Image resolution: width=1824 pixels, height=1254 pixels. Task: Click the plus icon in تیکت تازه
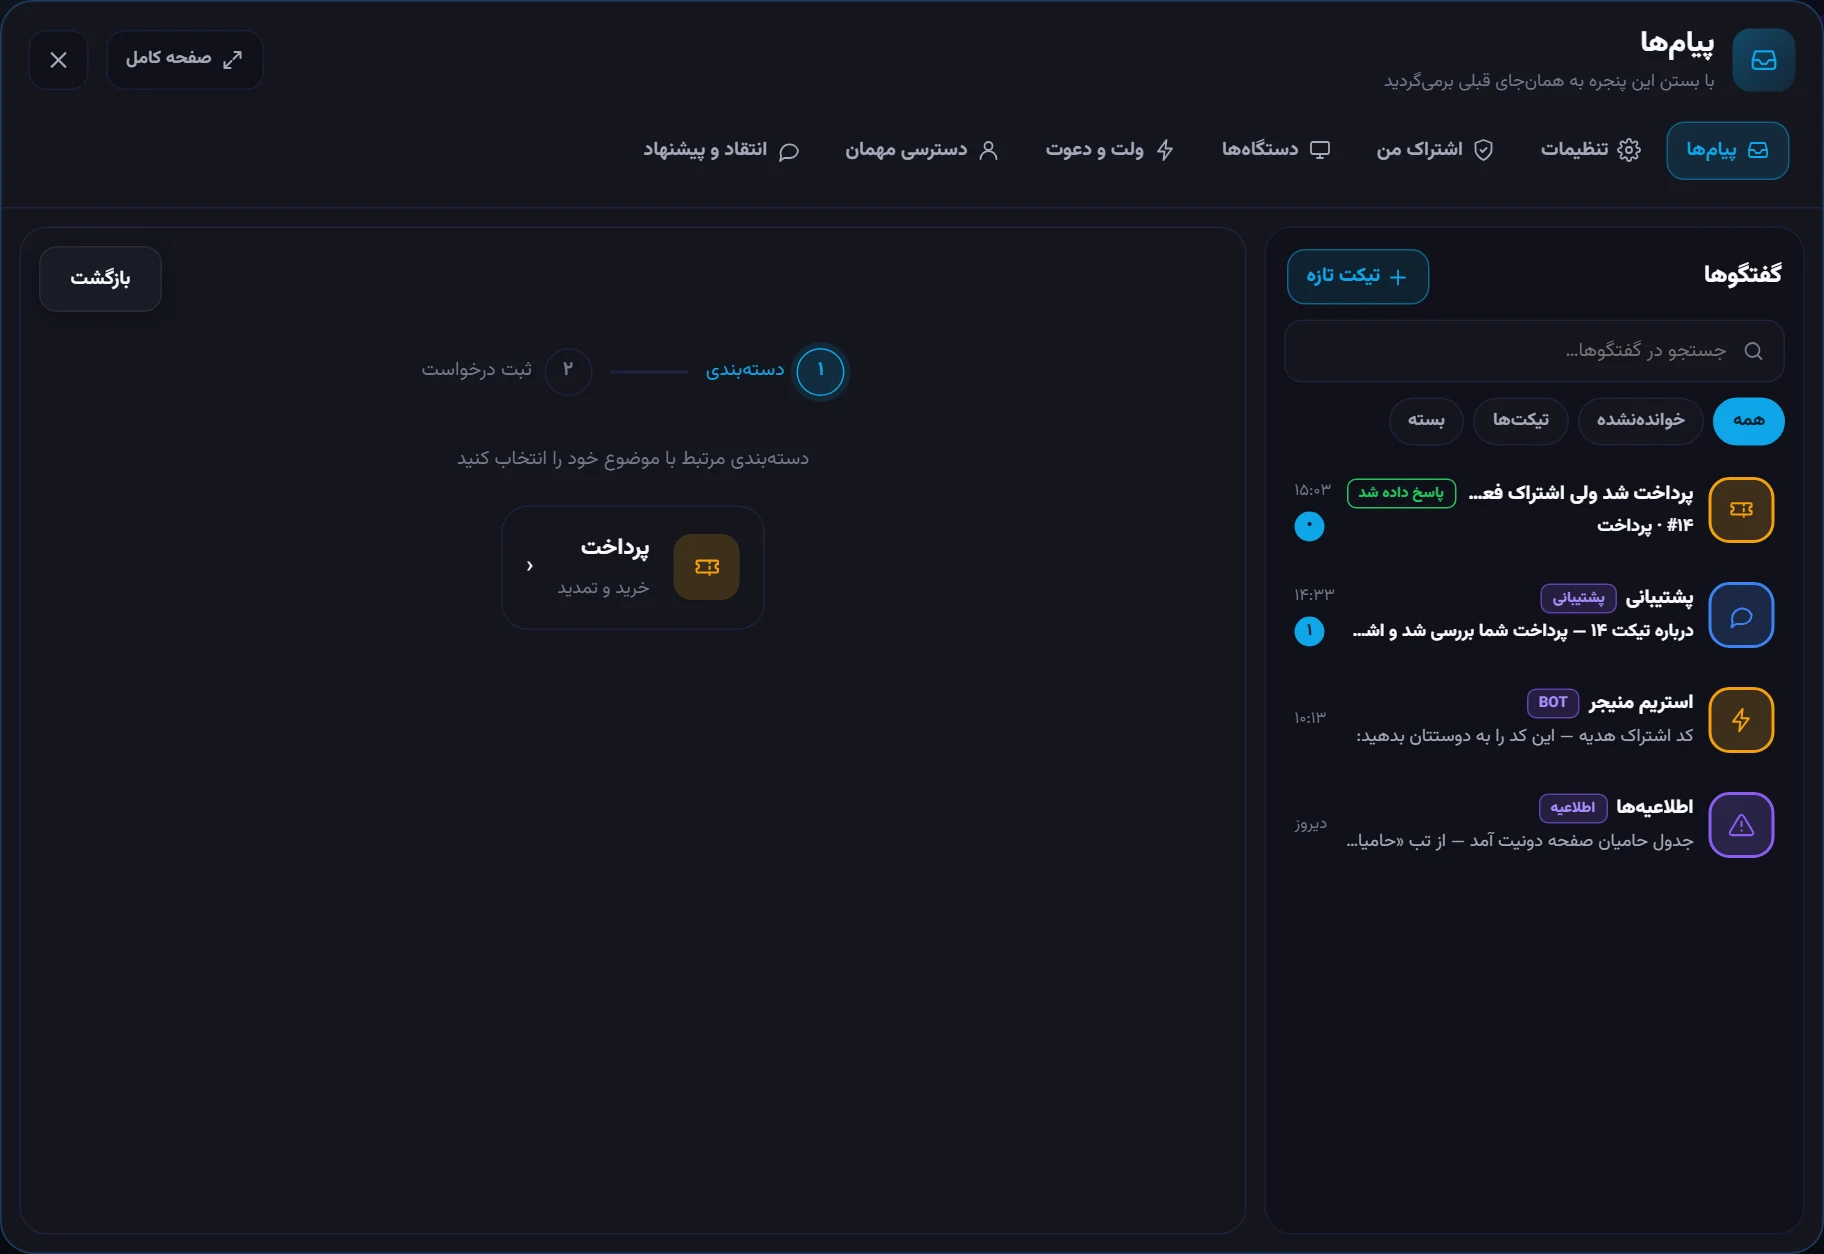[1398, 277]
